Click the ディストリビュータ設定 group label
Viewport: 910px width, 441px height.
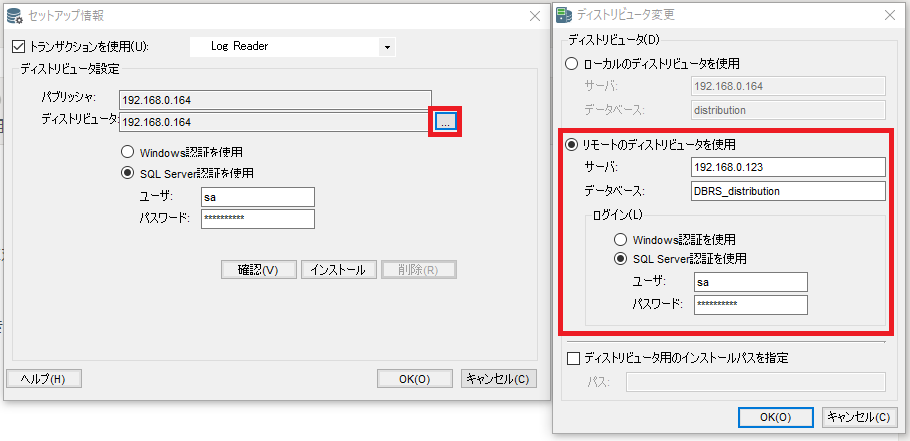coord(70,69)
